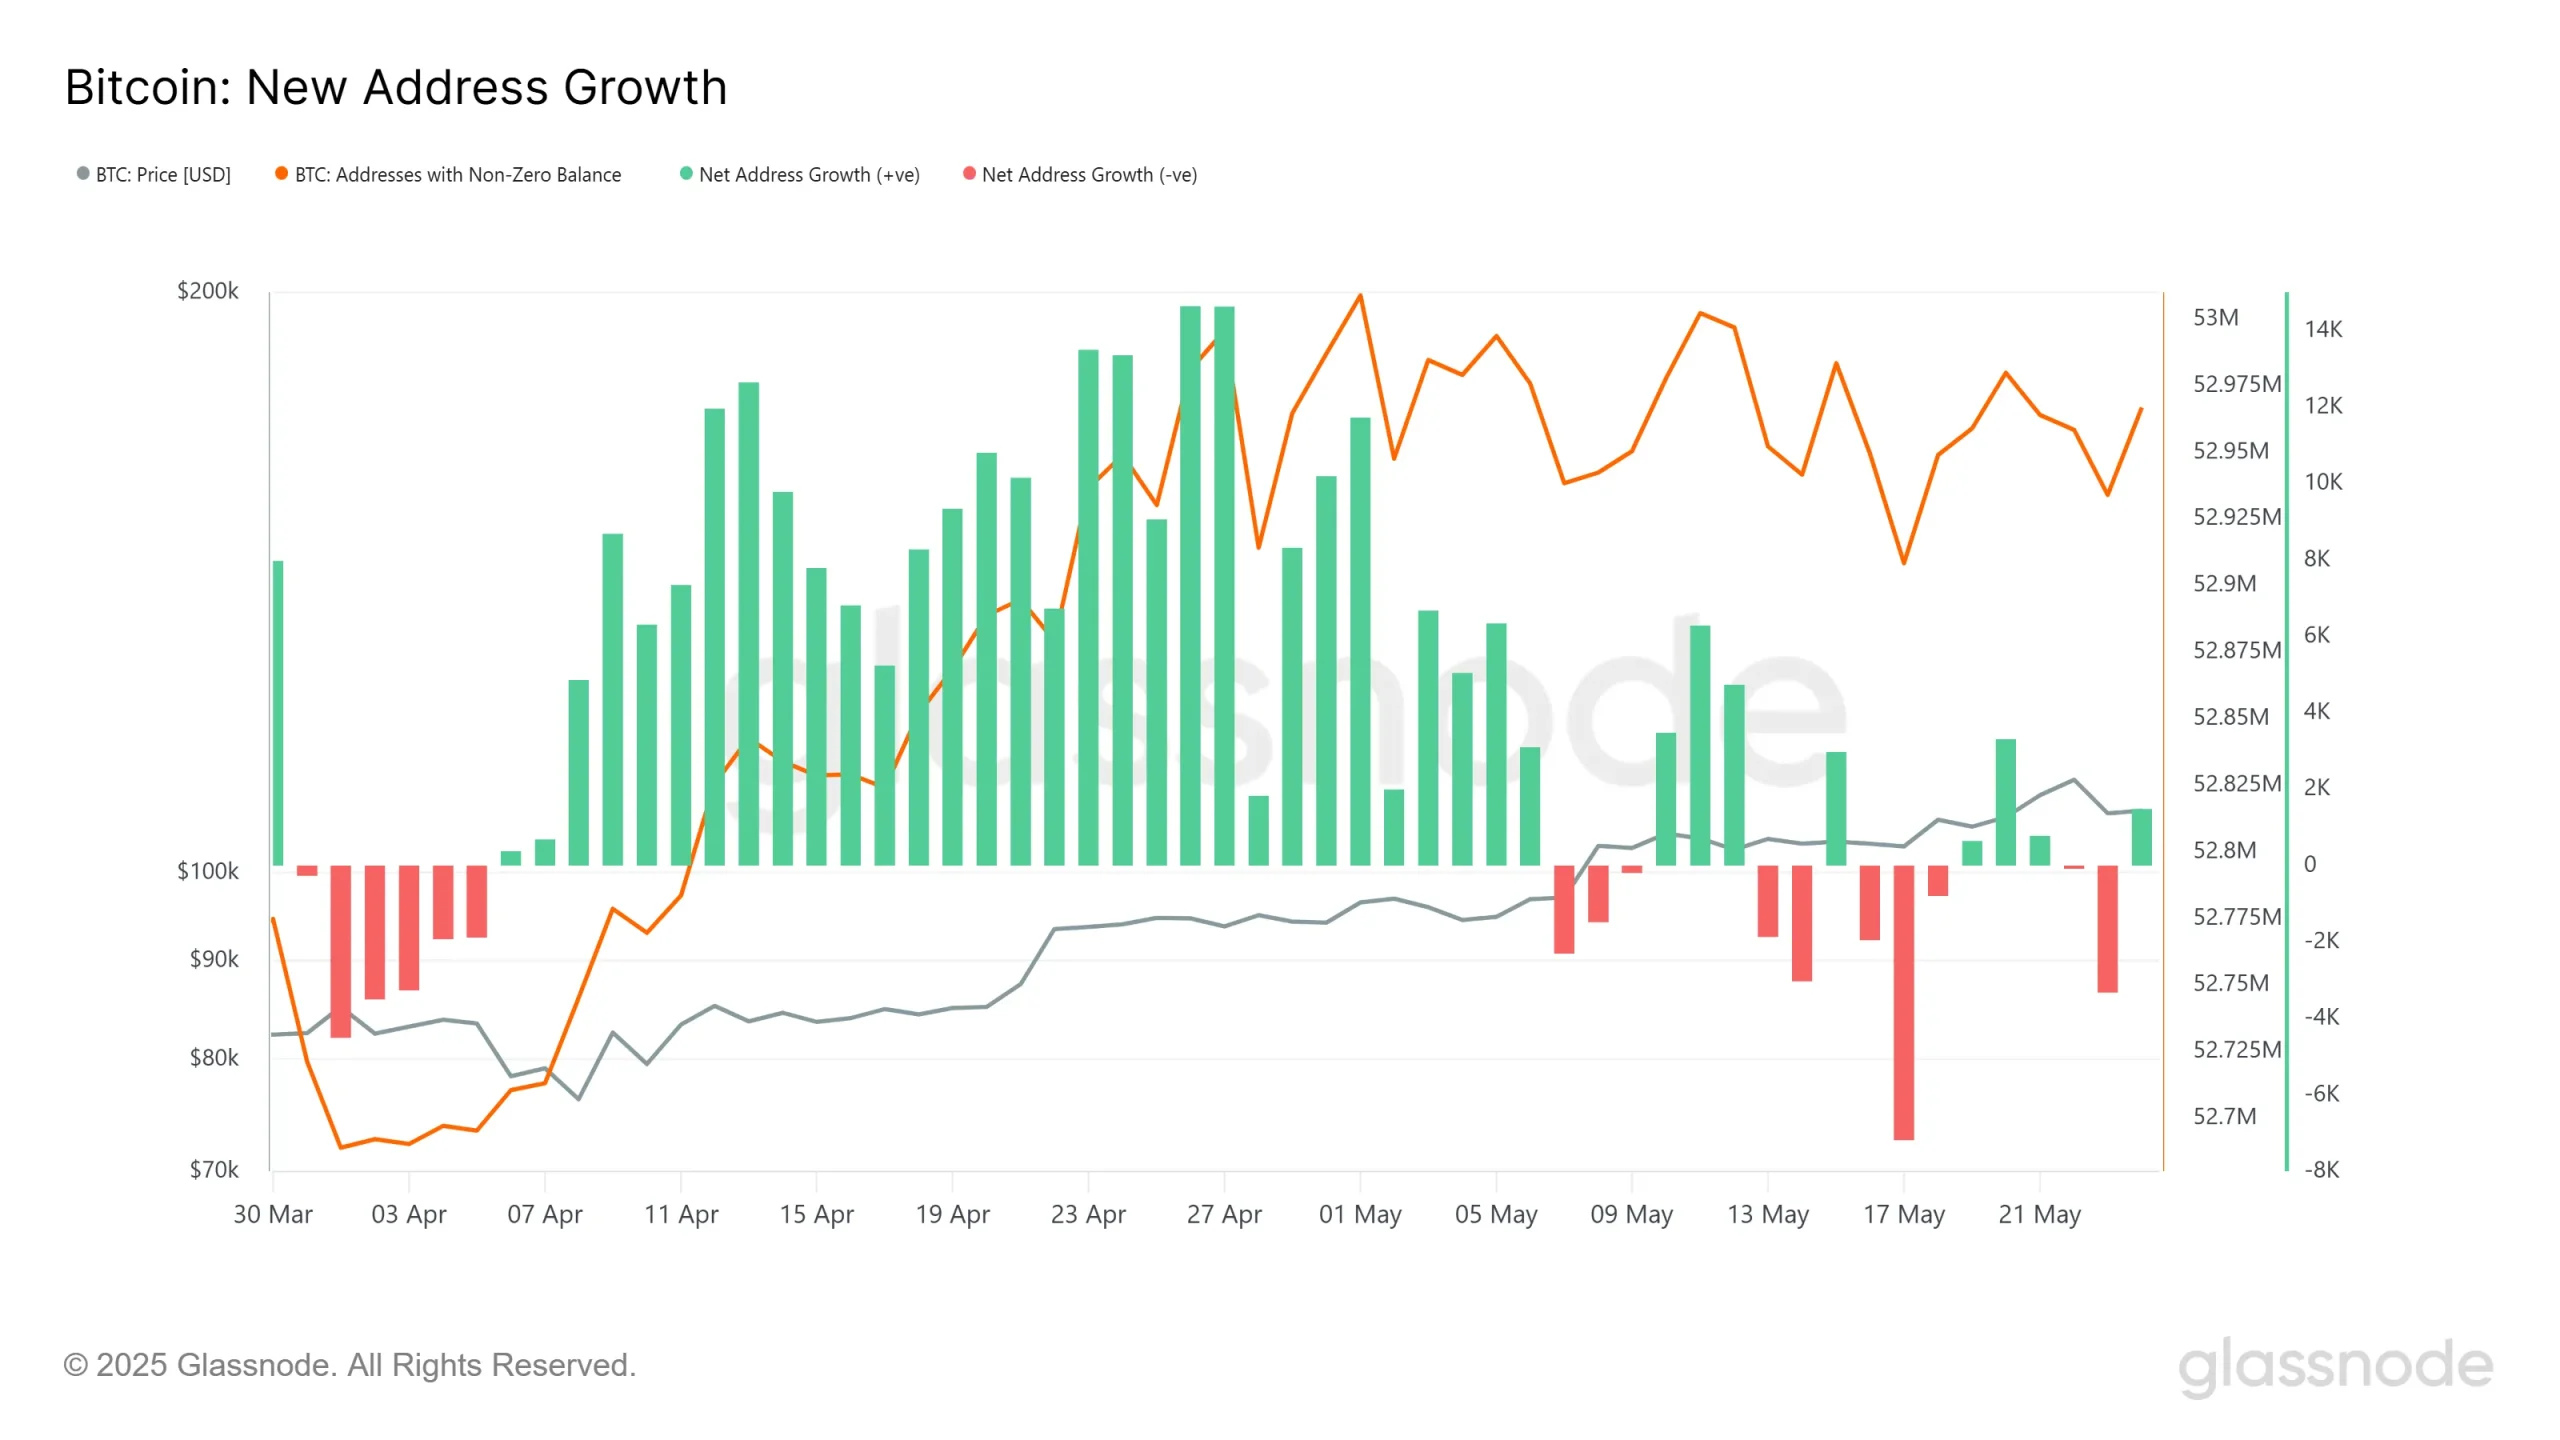Click the green Net Address Growth legend dot
The width and height of the screenshot is (2560, 1440).
pyautogui.click(x=686, y=174)
